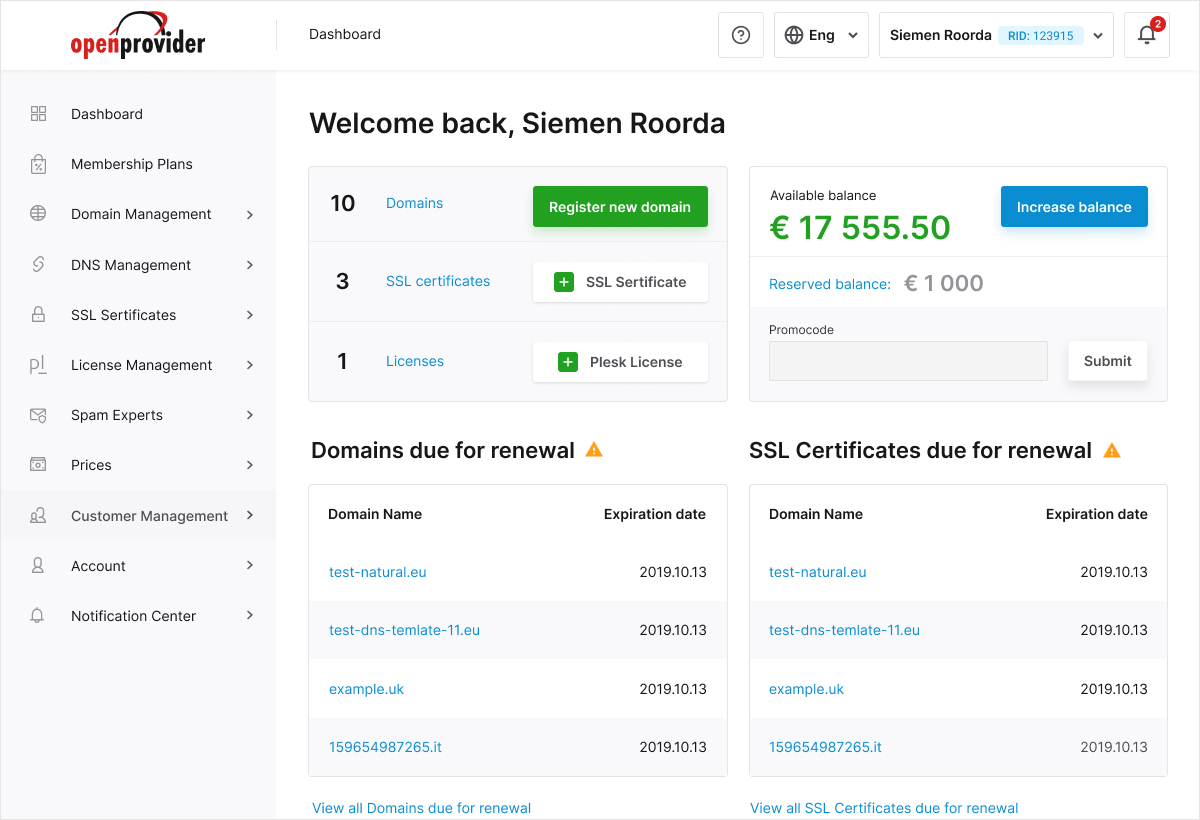1200x820 pixels.
Task: Click the Increase balance button
Action: [x=1074, y=207]
